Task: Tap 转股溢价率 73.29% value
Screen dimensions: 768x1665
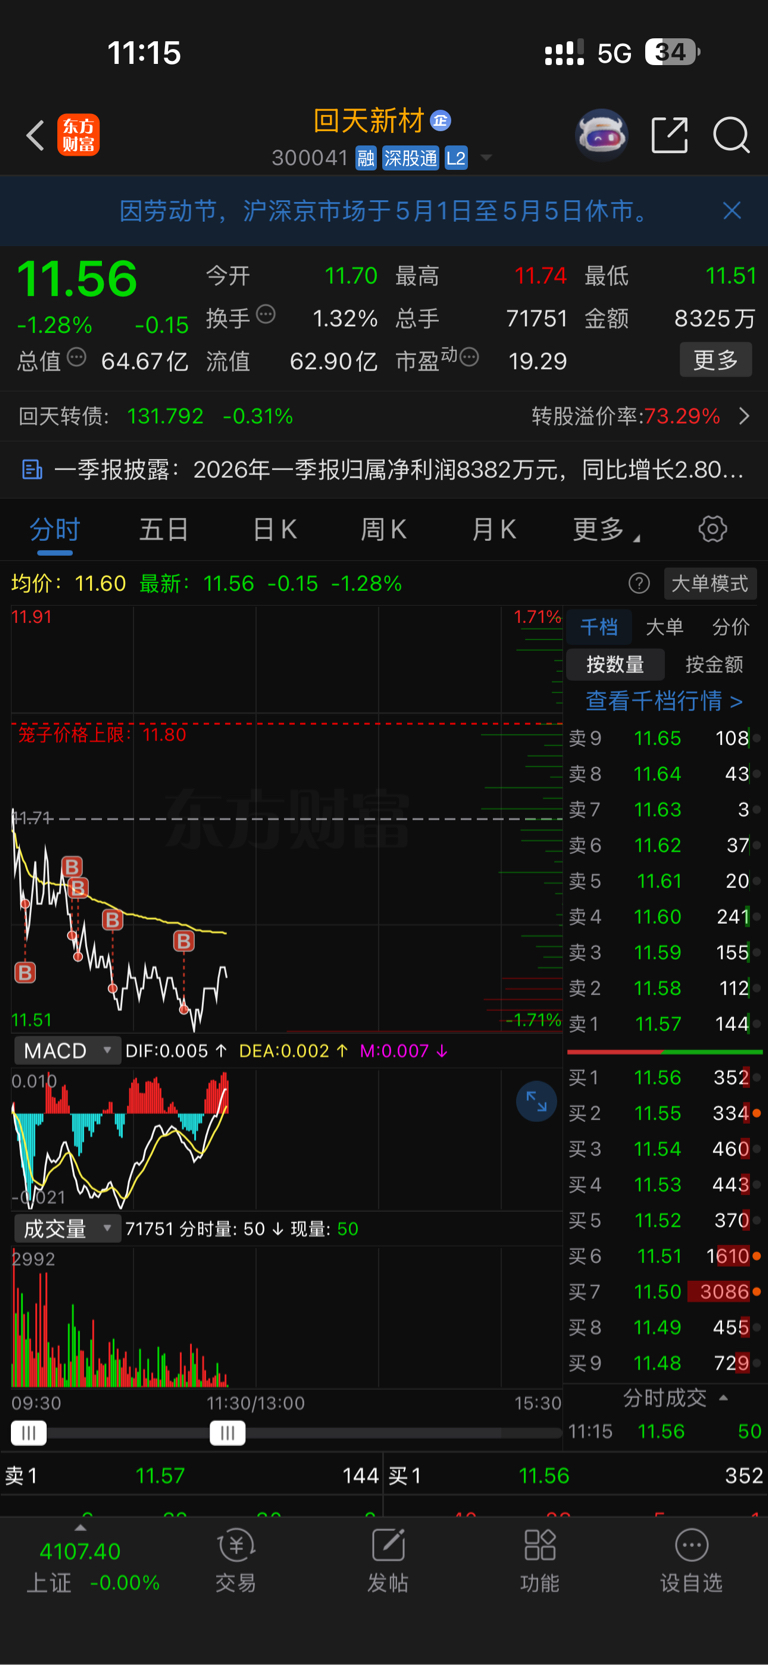Action: point(683,416)
